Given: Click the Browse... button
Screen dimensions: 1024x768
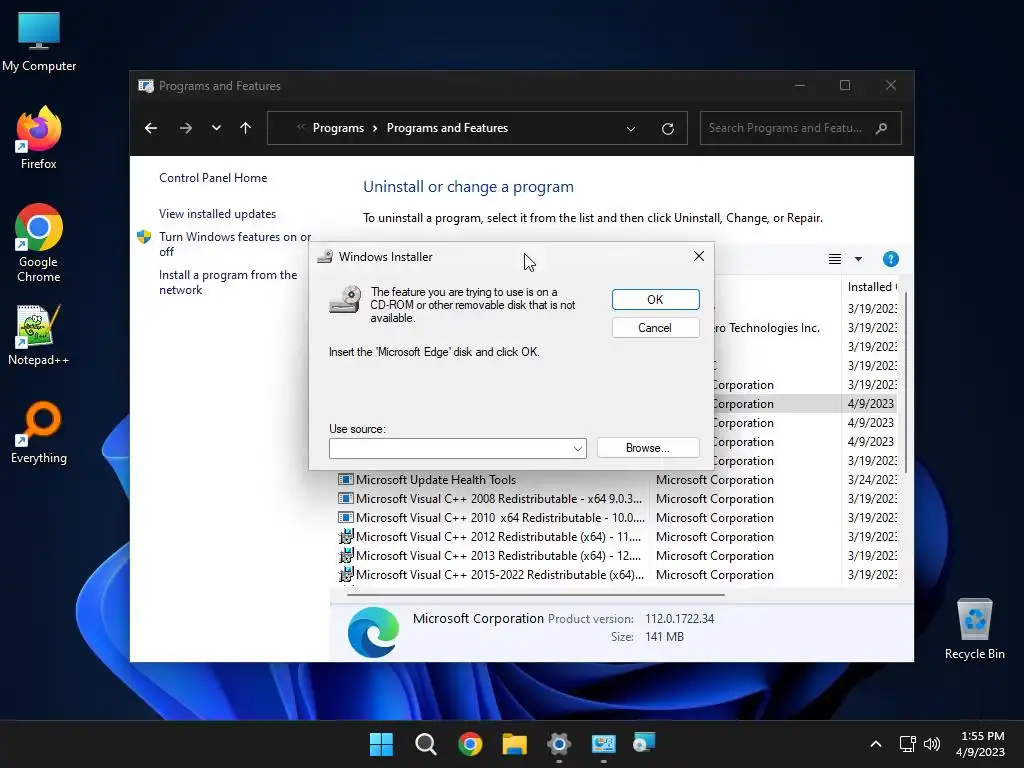Looking at the screenshot, I should coord(647,448).
